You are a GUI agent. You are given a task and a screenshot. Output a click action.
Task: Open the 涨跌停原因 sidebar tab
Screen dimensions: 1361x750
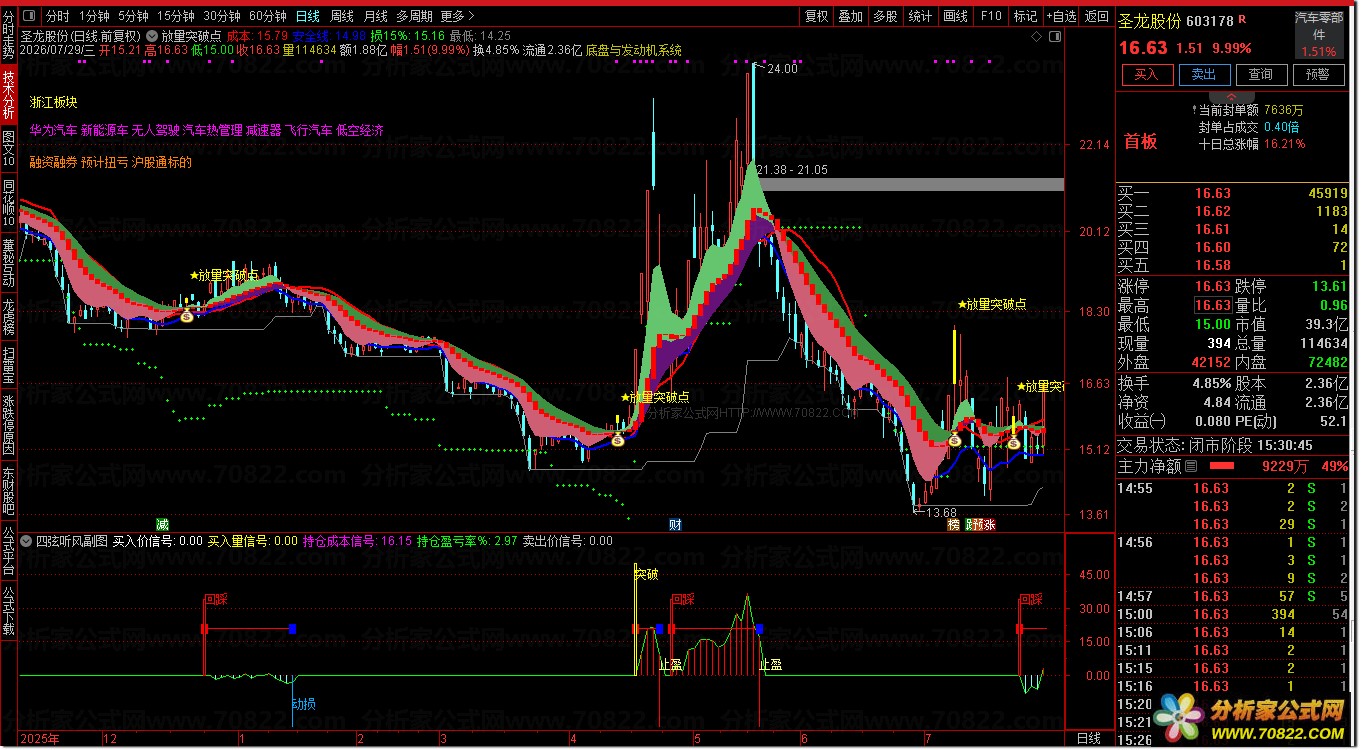point(8,423)
